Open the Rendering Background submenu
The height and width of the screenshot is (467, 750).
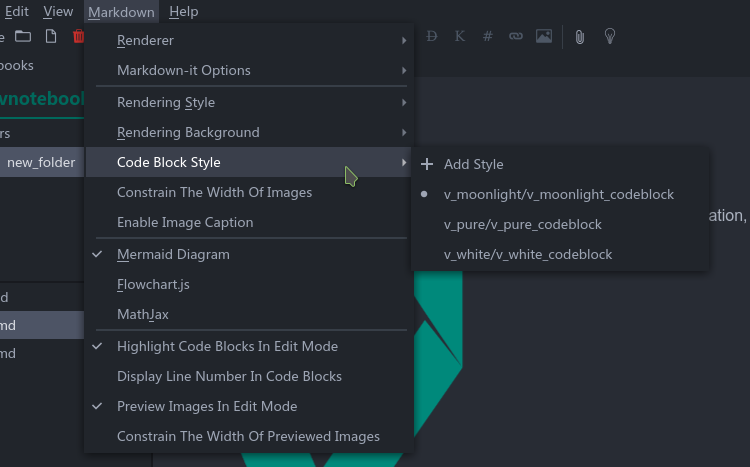[249, 133]
